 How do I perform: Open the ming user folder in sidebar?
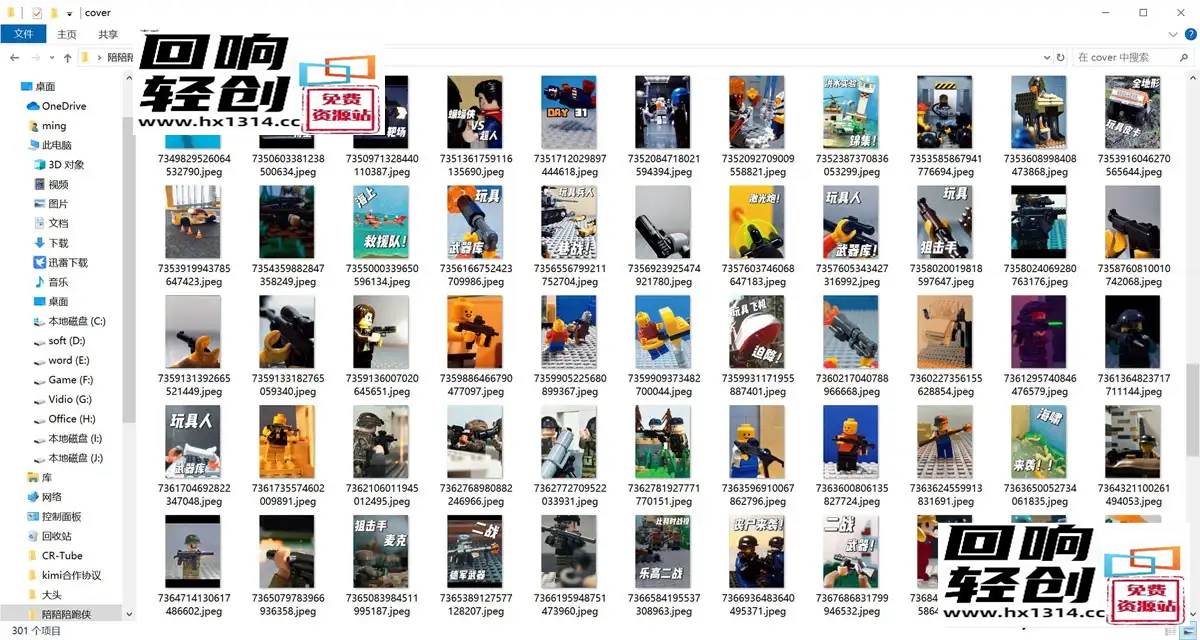[54, 126]
